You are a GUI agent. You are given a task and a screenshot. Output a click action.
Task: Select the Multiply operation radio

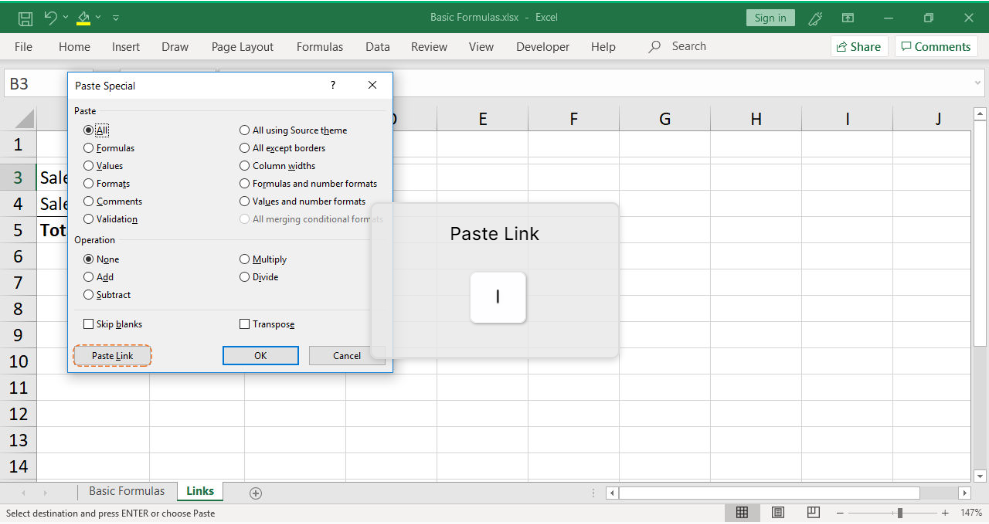tap(263, 259)
